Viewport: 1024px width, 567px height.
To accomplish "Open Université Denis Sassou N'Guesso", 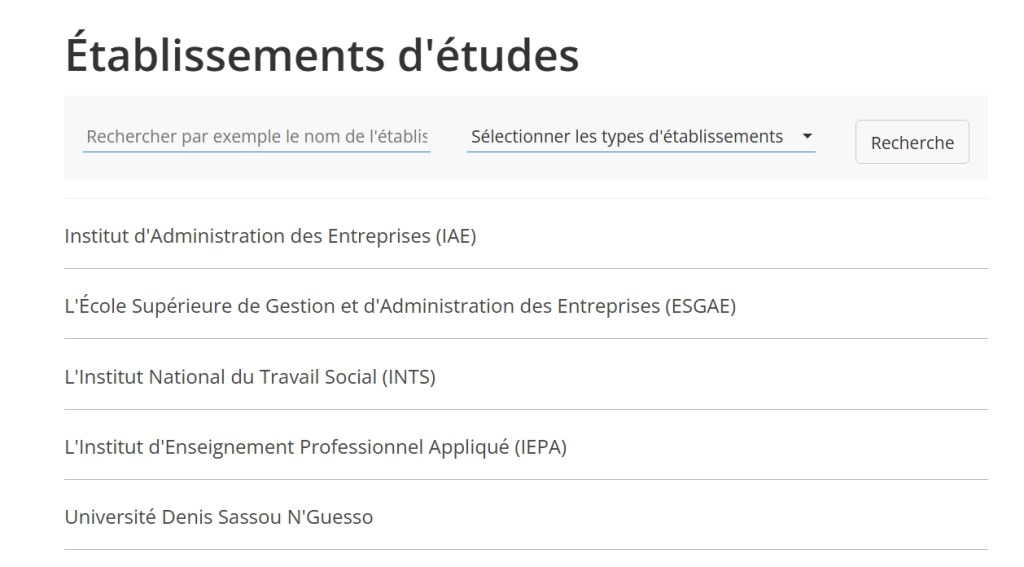I will pos(219,517).
